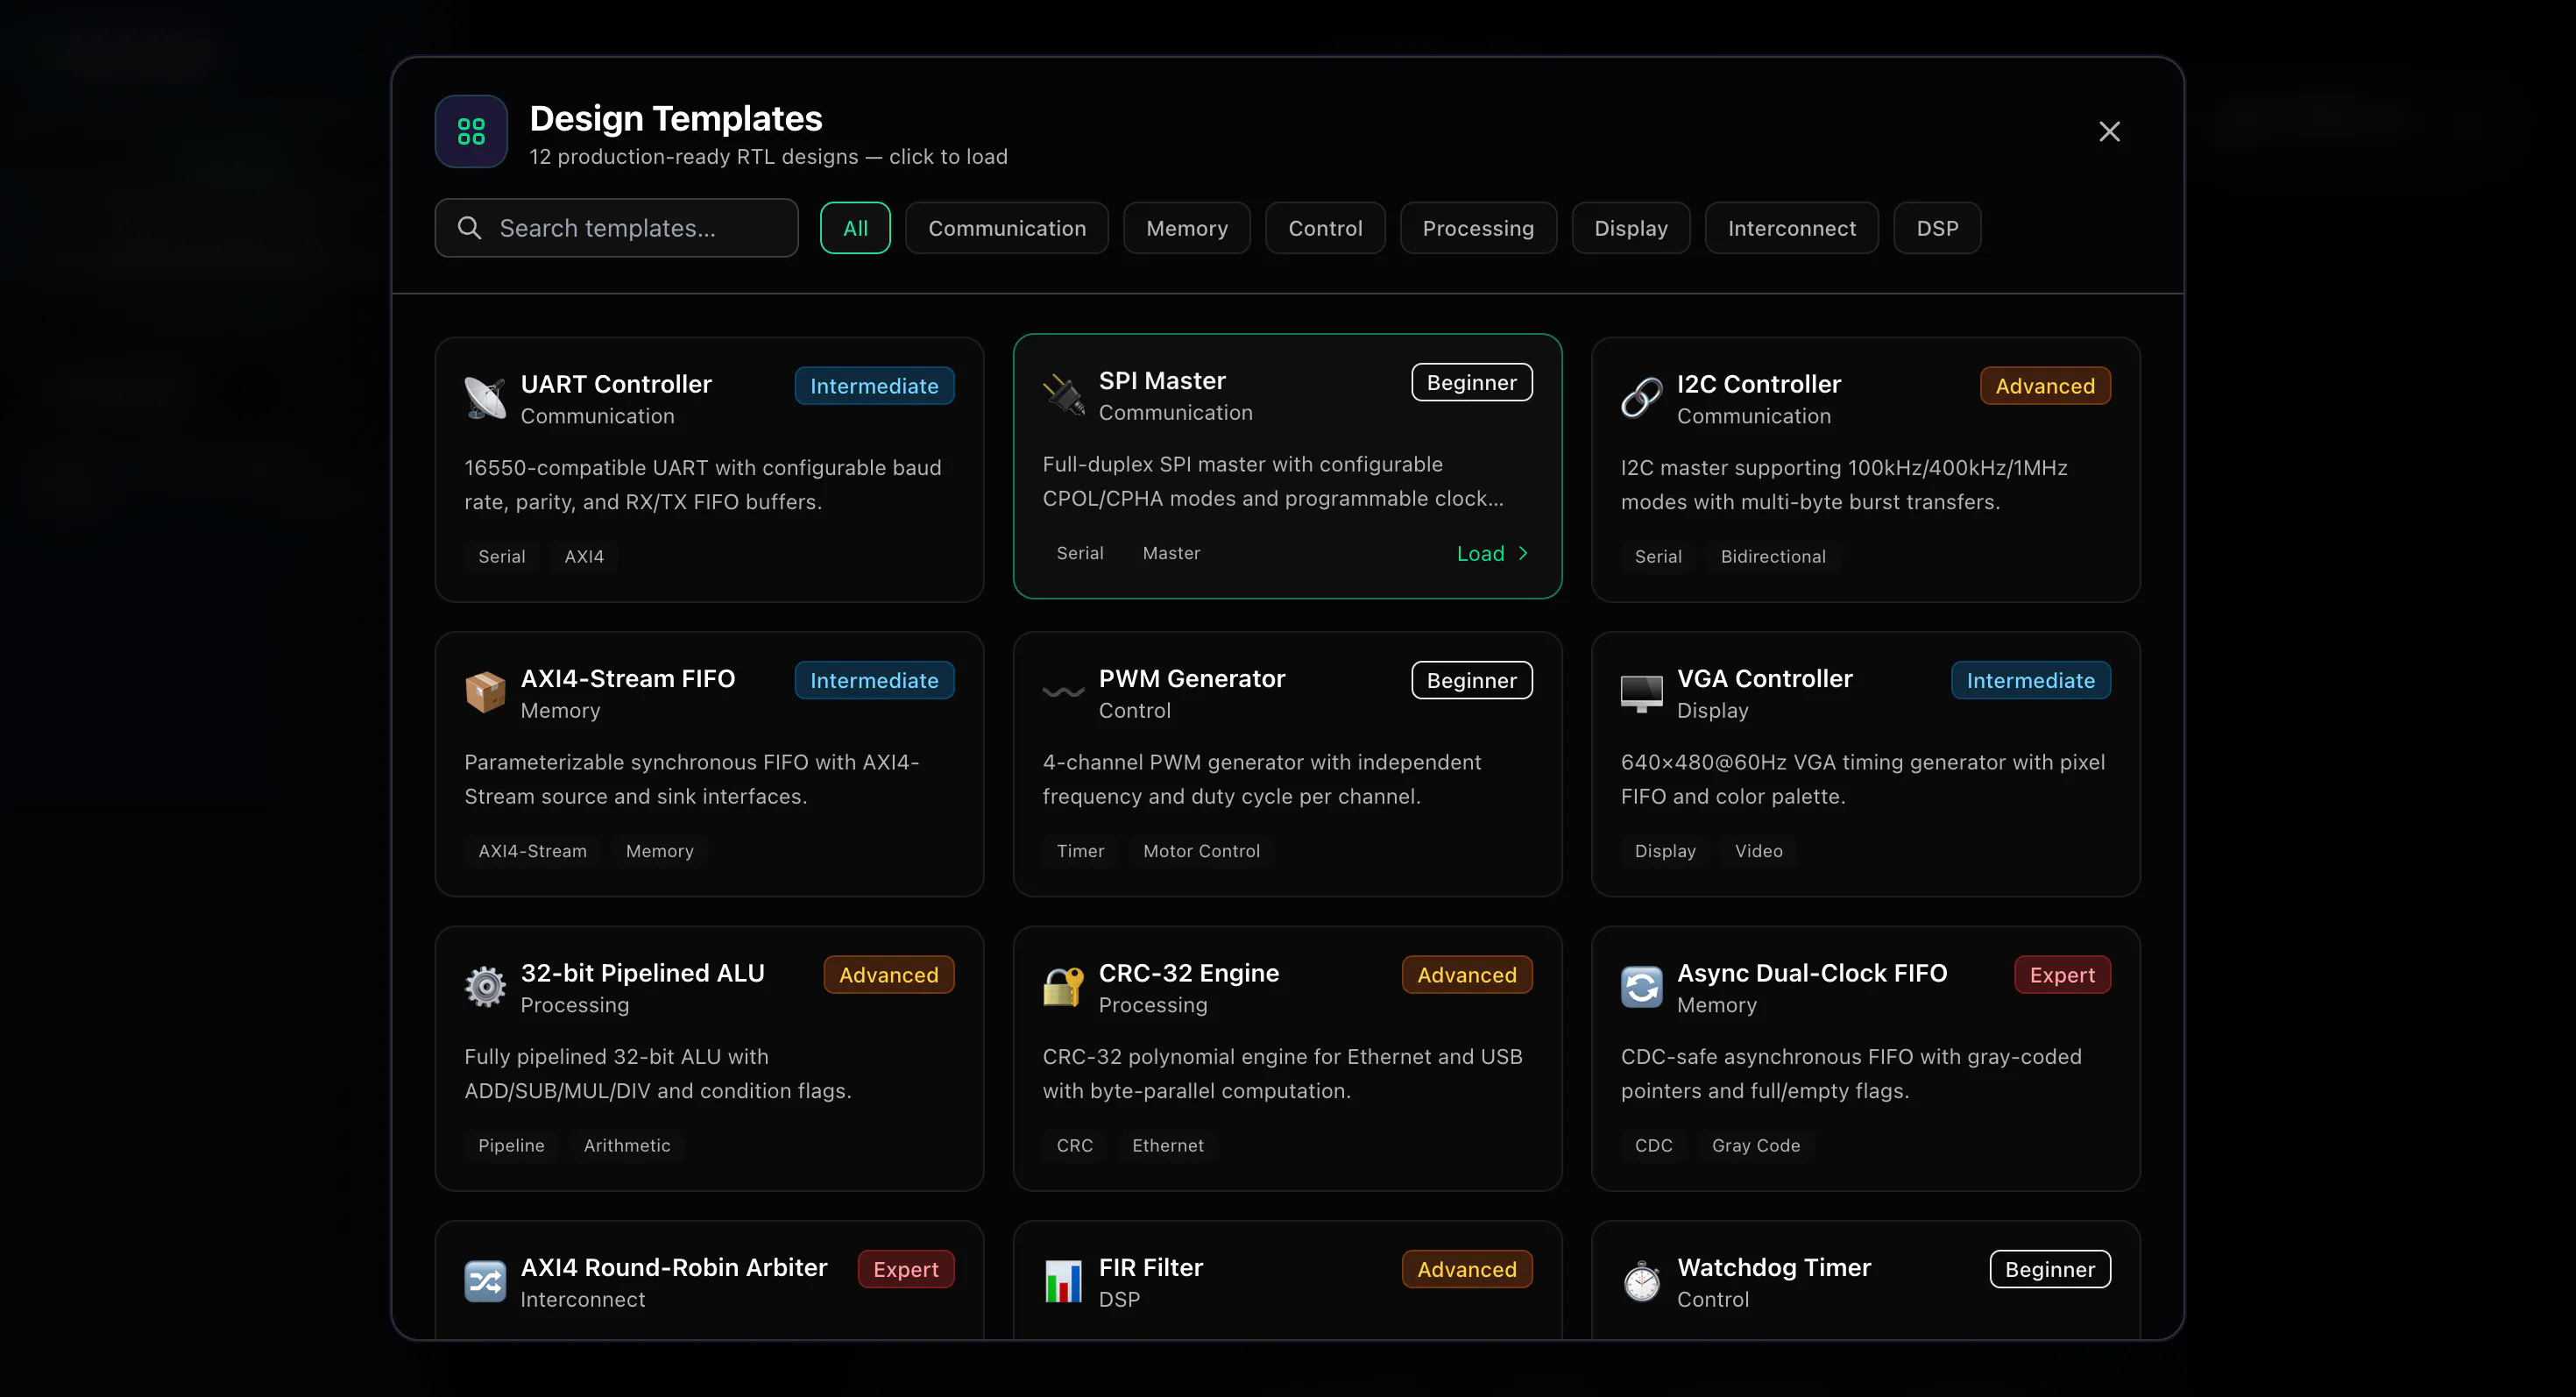The width and height of the screenshot is (2576, 1397).
Task: Click the Gray Code tag
Action: [1756, 1145]
